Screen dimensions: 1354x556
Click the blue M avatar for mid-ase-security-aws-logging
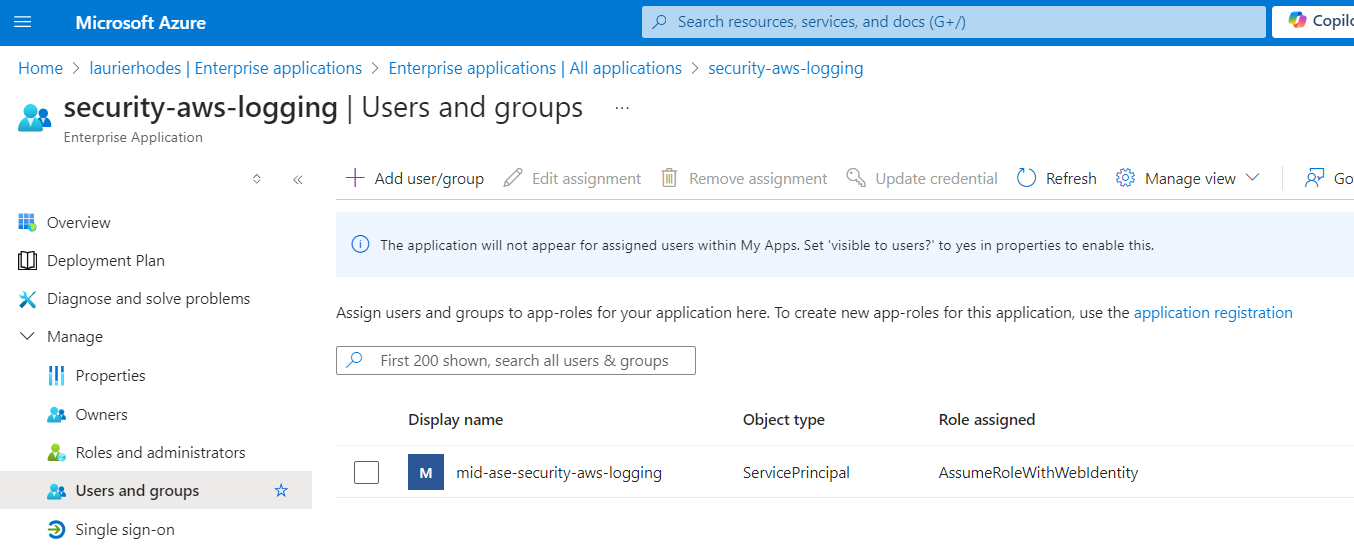[x=426, y=472]
